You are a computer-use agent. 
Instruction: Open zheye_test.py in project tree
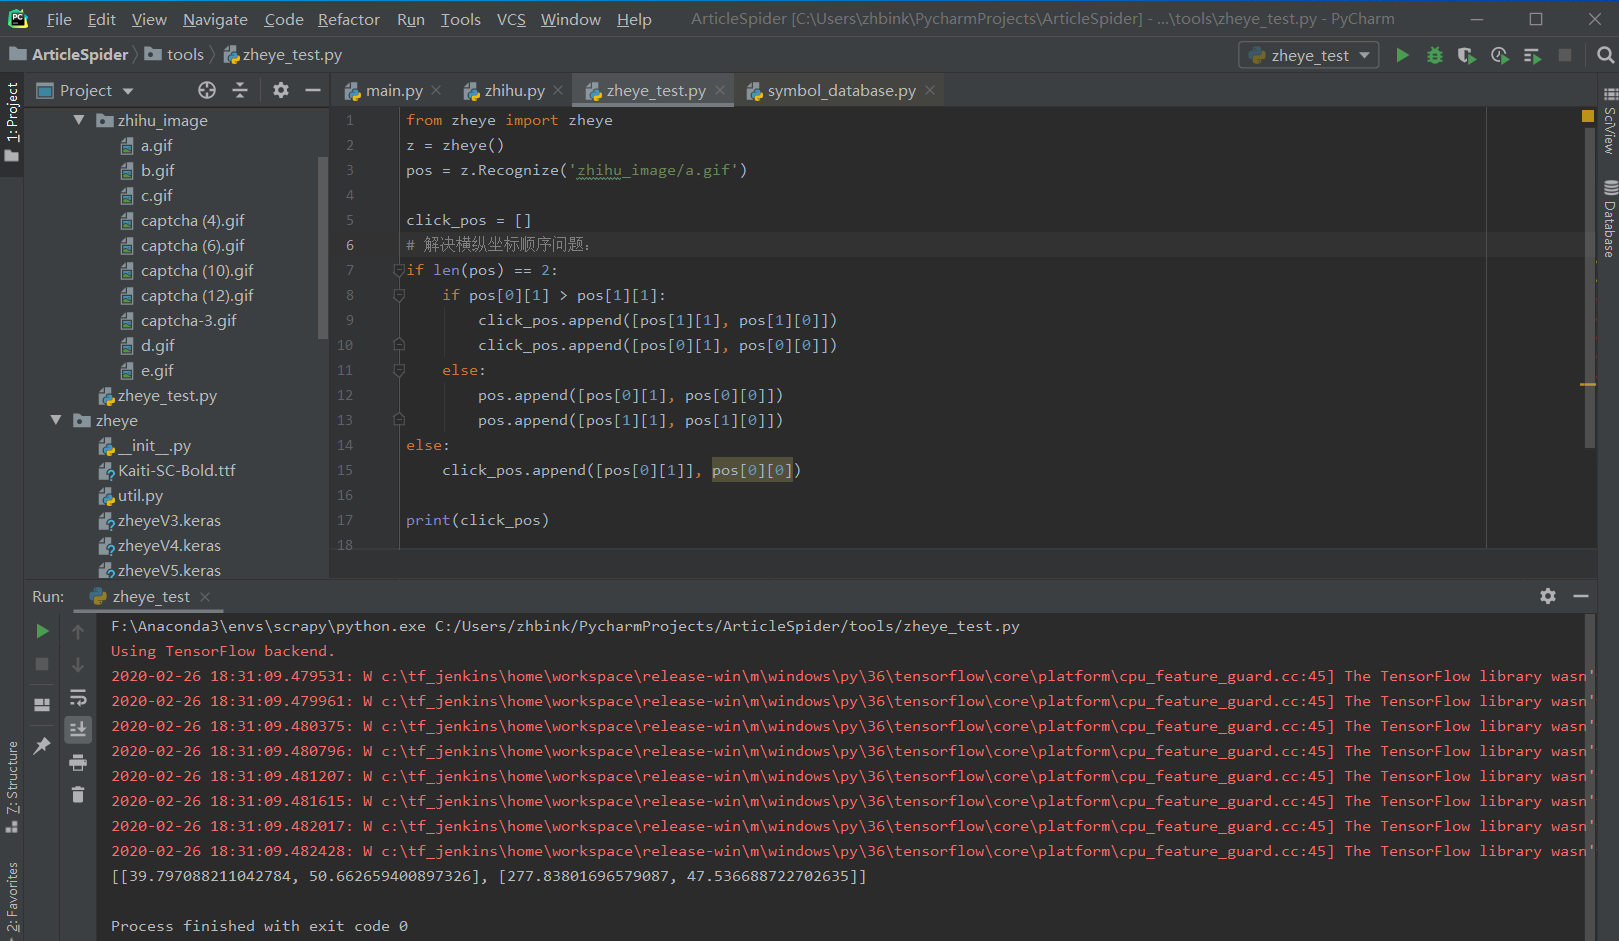point(157,395)
